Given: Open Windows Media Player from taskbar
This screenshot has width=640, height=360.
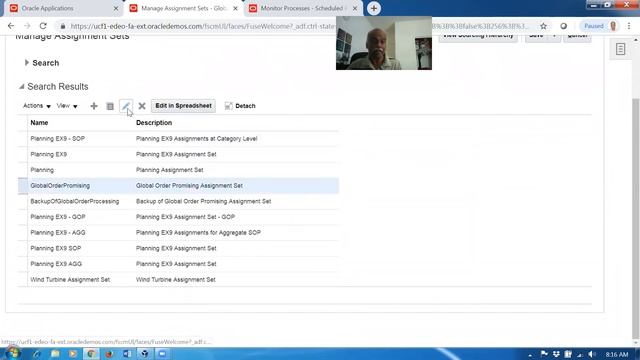Looking at the screenshot, I should pyautogui.click(x=73, y=354).
